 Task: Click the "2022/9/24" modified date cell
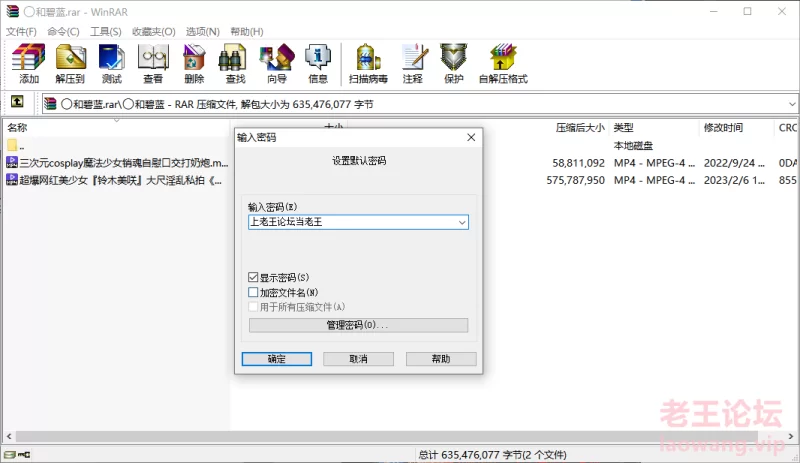734,163
